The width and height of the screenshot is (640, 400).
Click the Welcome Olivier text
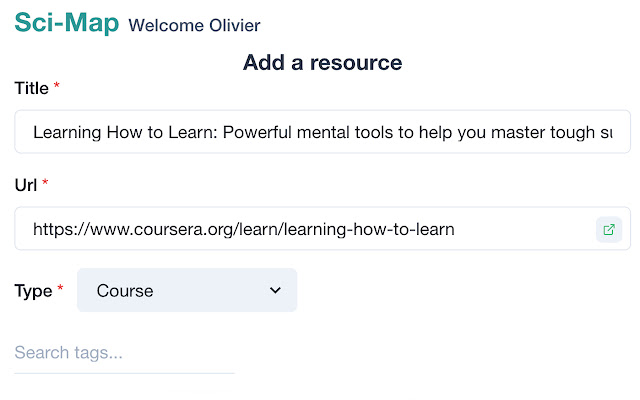(194, 25)
